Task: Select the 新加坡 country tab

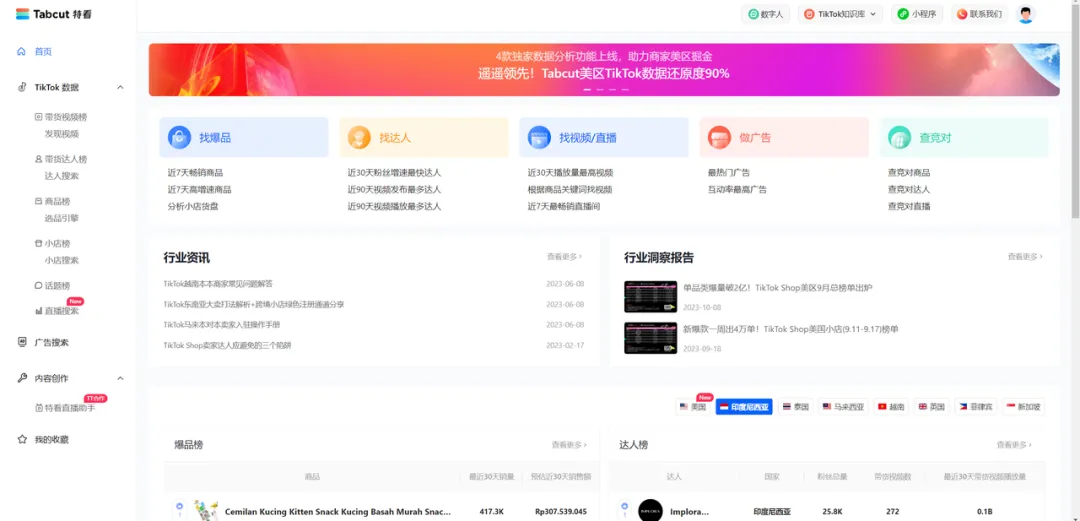Action: click(x=1024, y=407)
